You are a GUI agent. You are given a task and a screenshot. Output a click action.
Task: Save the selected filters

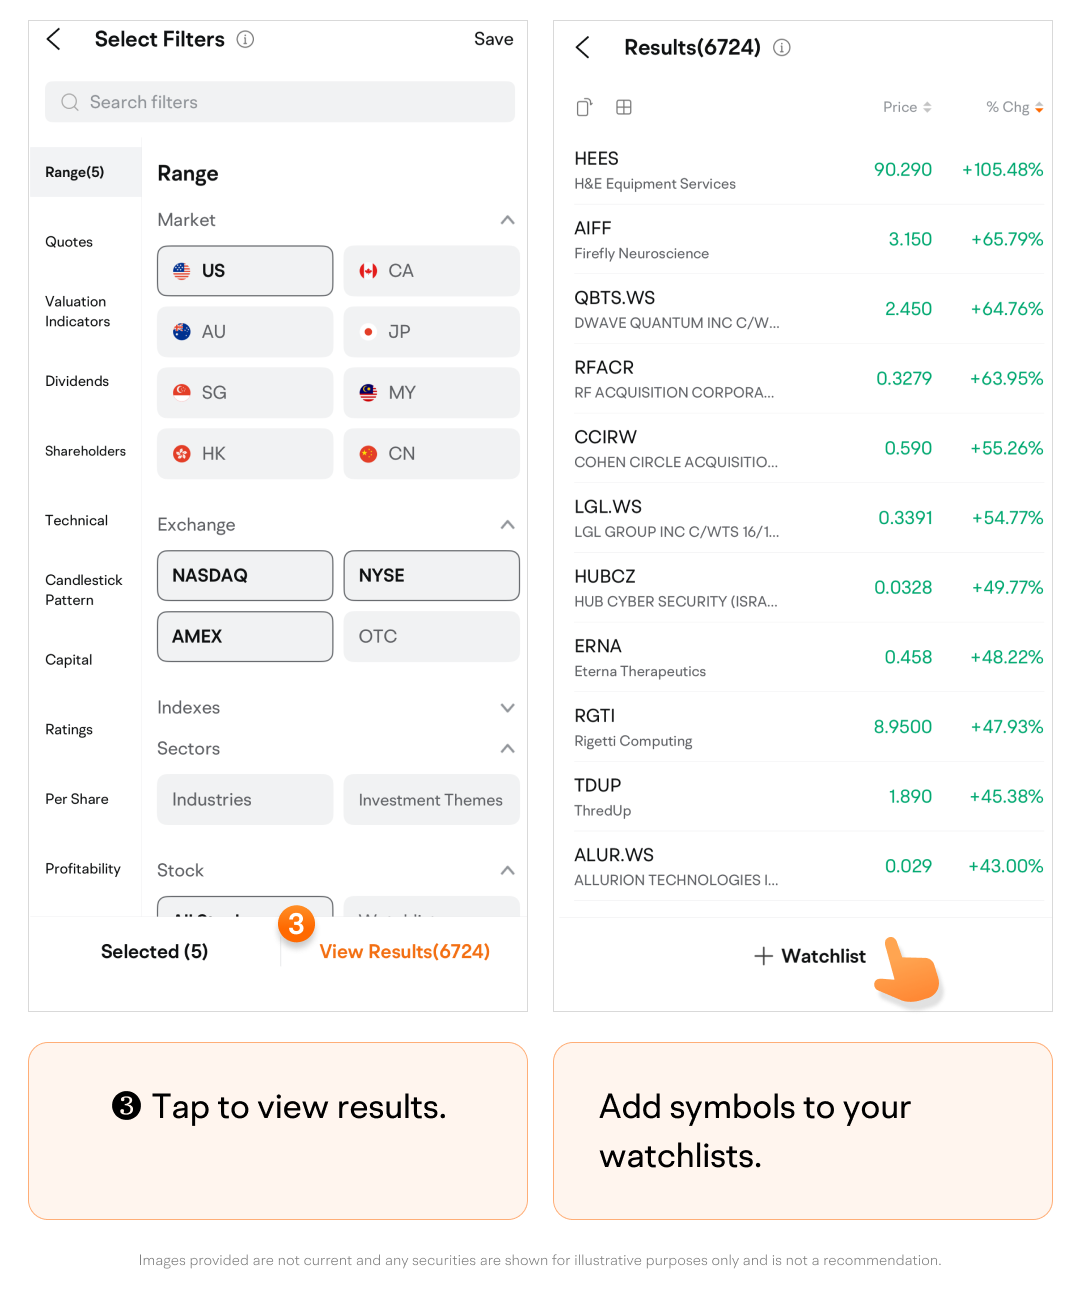coord(494,39)
